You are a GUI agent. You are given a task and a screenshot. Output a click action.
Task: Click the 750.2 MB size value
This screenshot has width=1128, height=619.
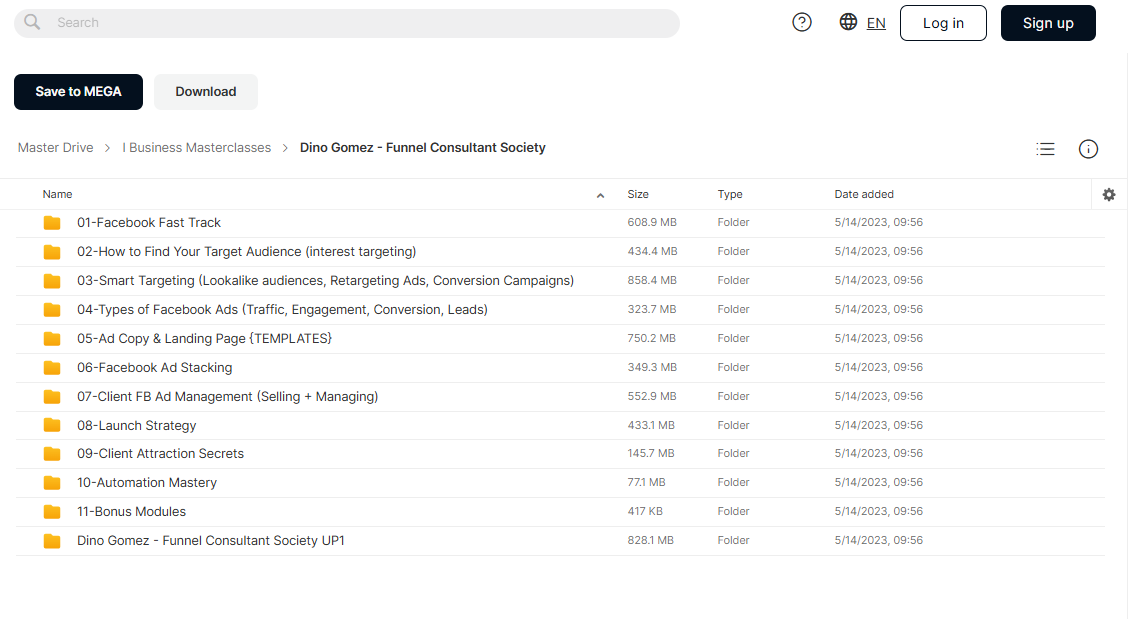tap(651, 338)
